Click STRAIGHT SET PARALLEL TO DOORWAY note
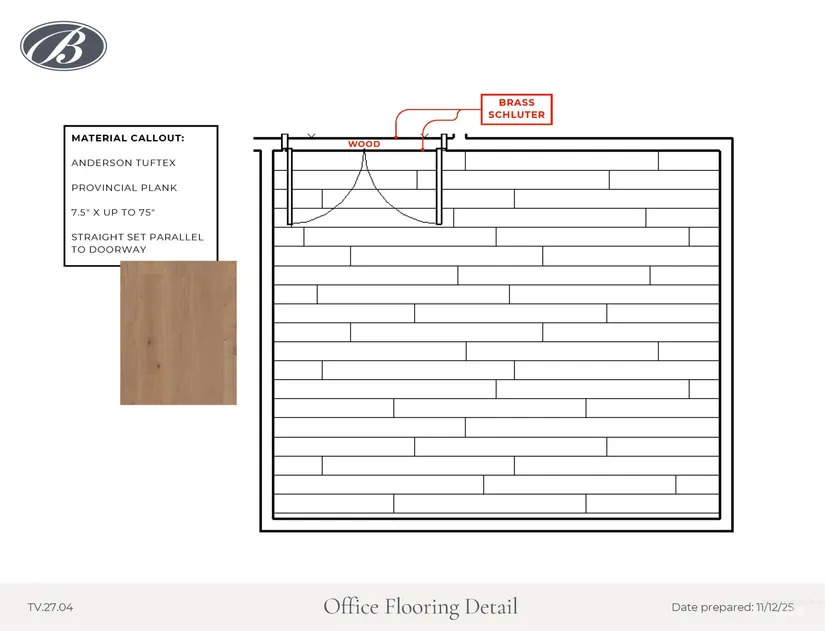This screenshot has width=825, height=631. (137, 243)
